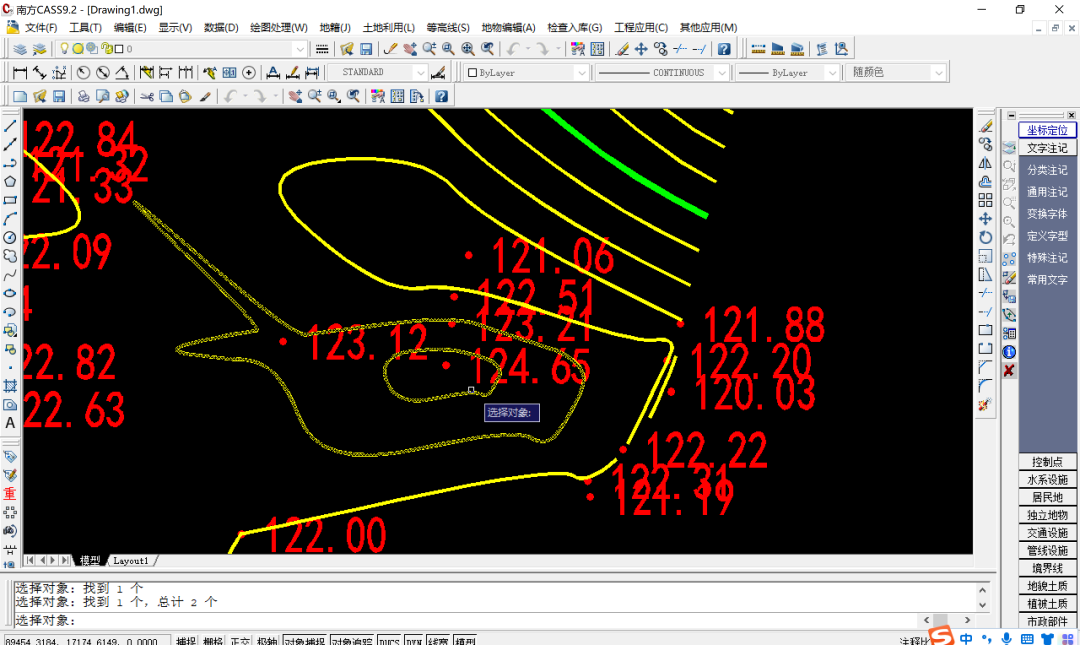
Task: Click the Cut scissors icon
Action: 147,96
